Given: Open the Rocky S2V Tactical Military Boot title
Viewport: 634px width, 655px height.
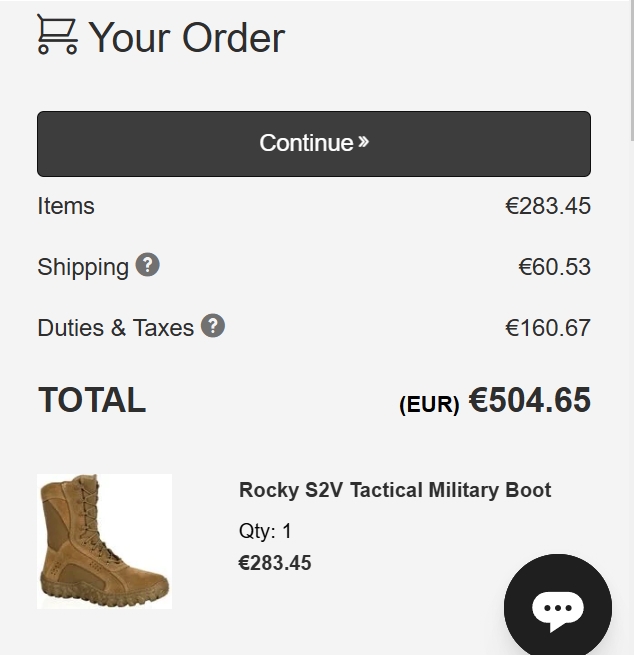Looking at the screenshot, I should tap(395, 490).
